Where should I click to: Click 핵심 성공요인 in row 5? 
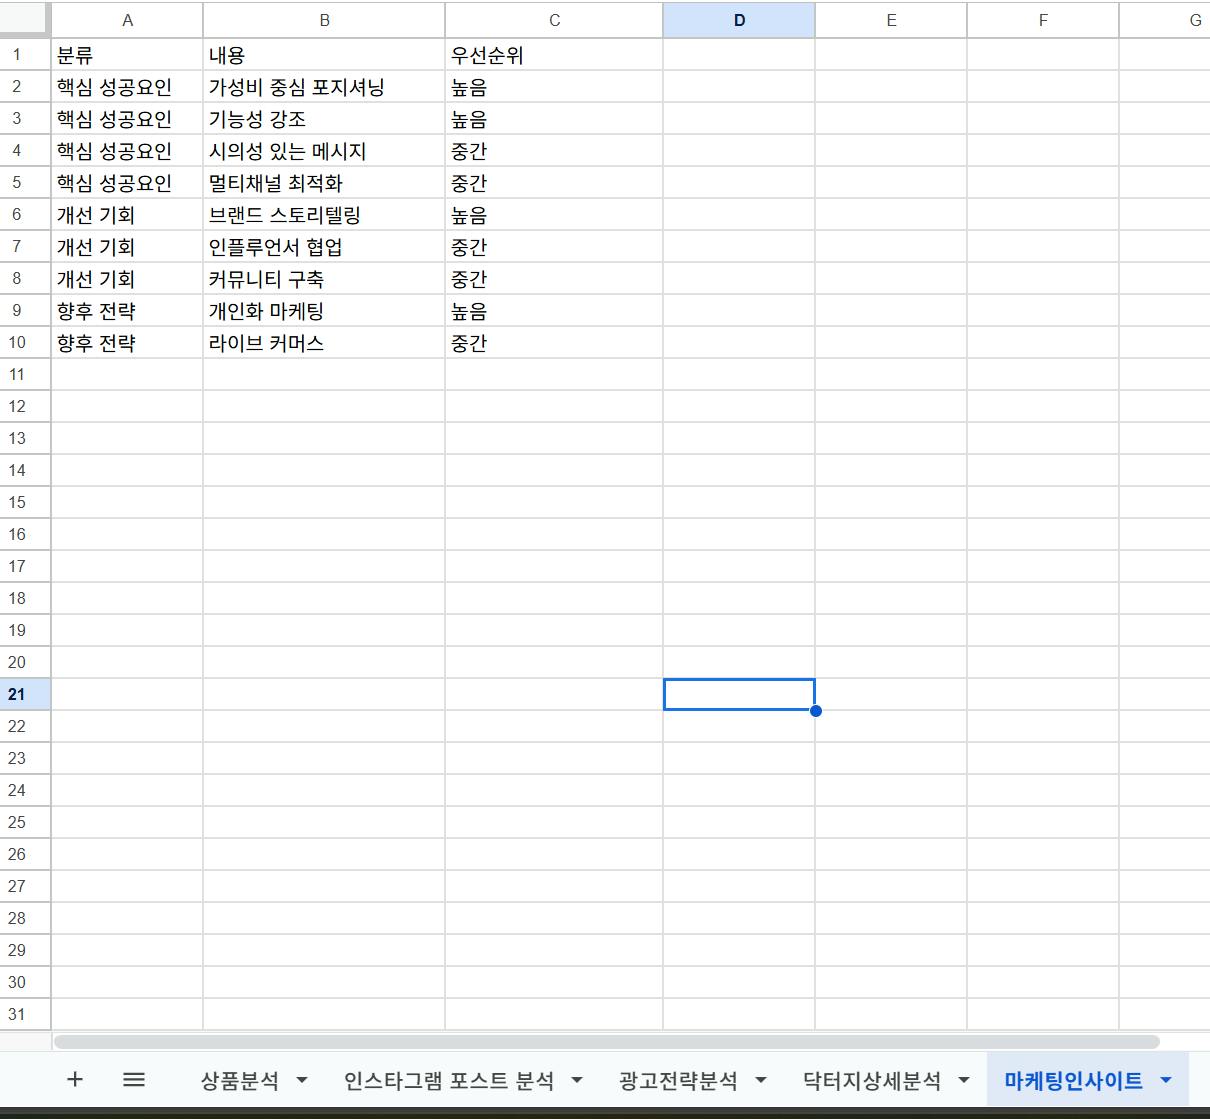pos(127,183)
